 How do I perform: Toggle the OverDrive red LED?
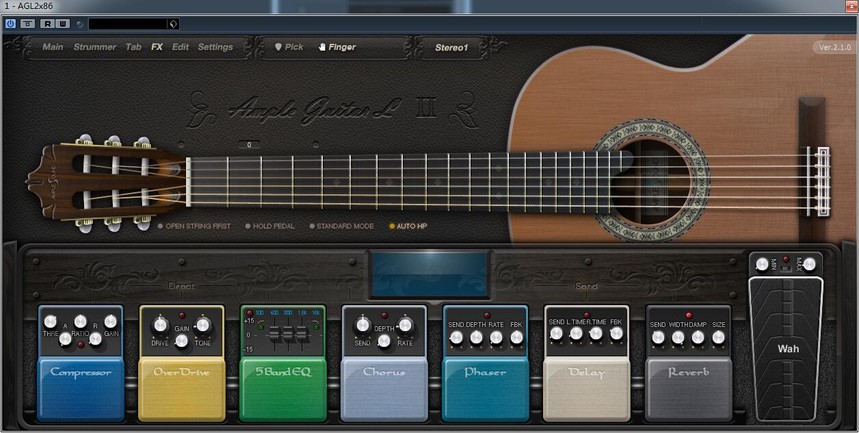tap(181, 316)
